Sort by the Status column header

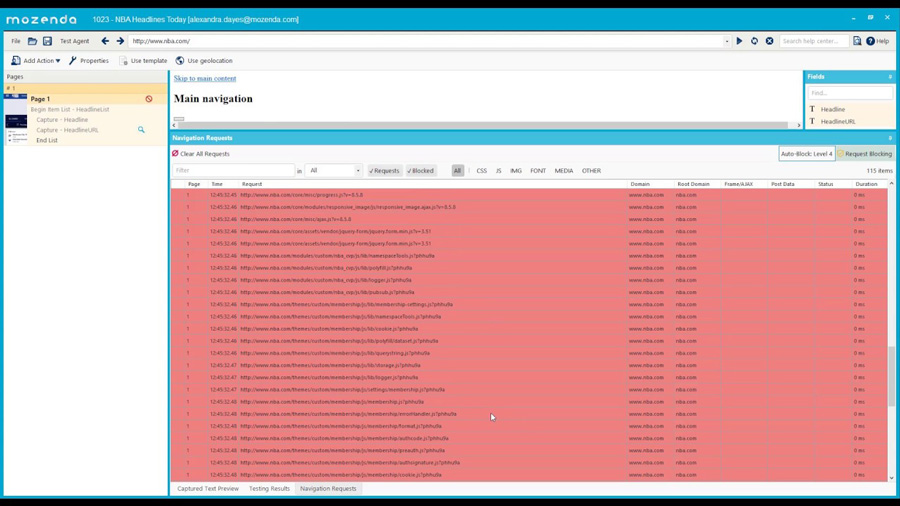[825, 184]
